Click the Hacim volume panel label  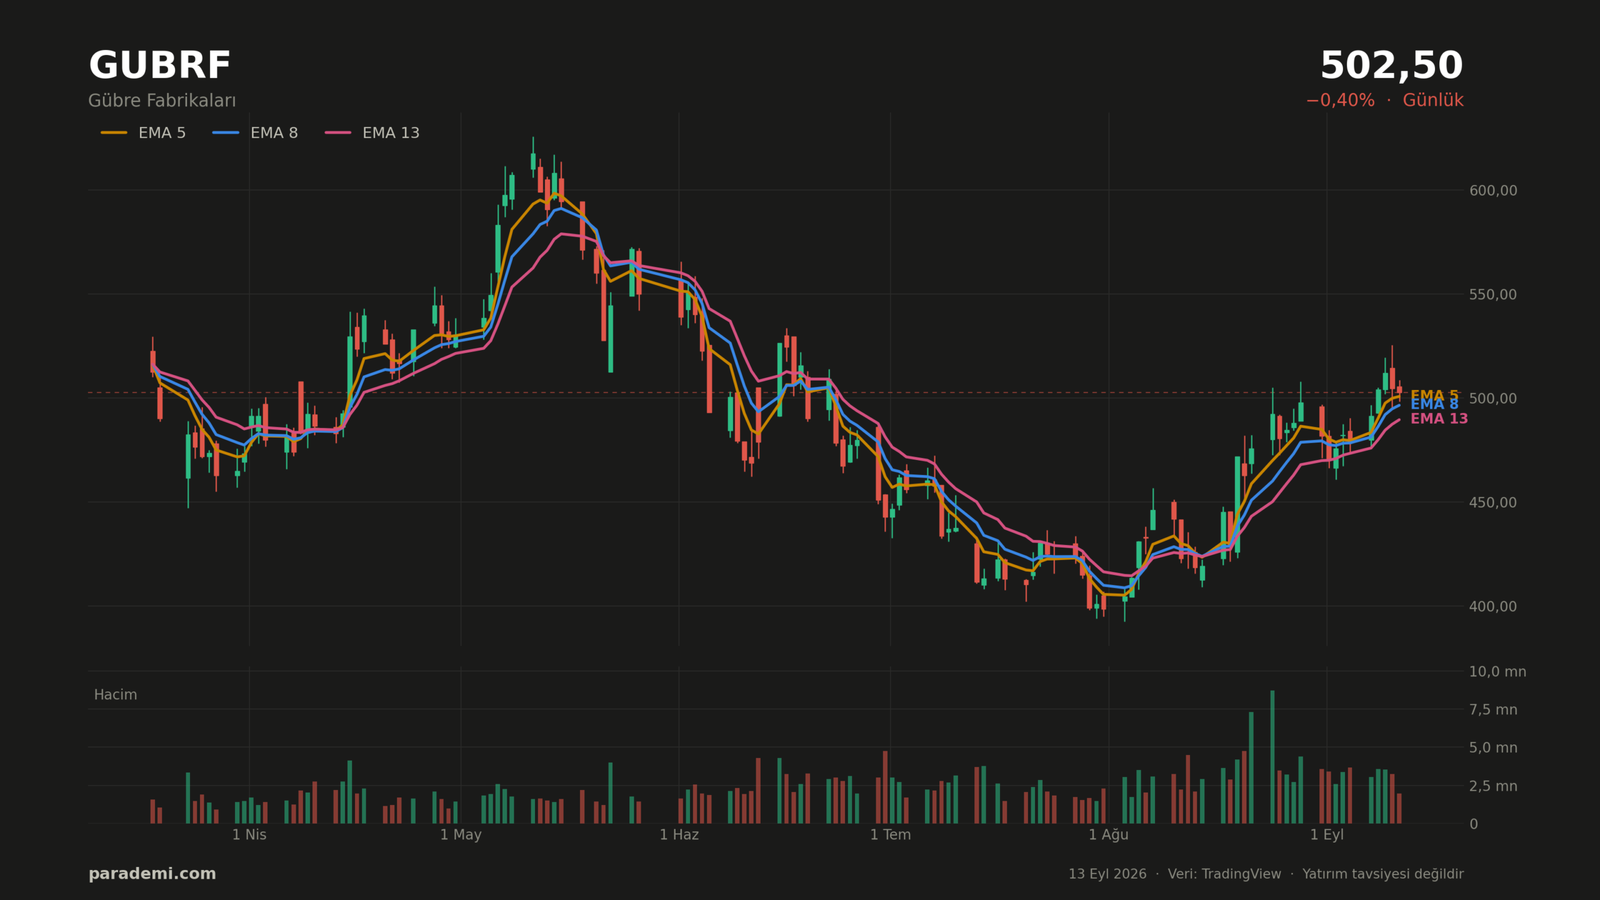(x=116, y=695)
